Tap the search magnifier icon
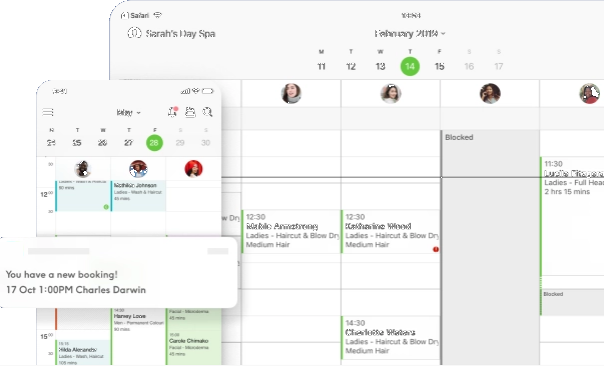 pos(208,112)
